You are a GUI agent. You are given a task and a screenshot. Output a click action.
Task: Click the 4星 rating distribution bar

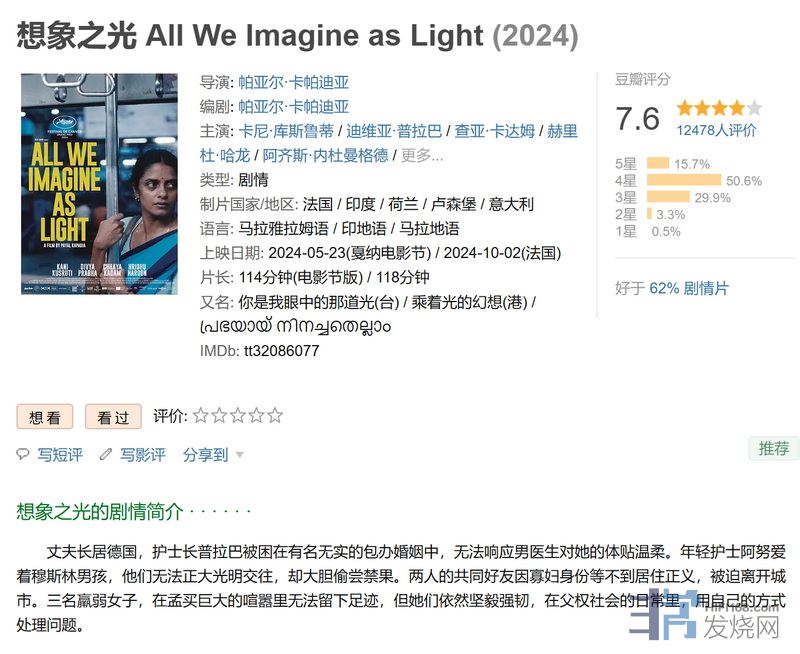(685, 181)
